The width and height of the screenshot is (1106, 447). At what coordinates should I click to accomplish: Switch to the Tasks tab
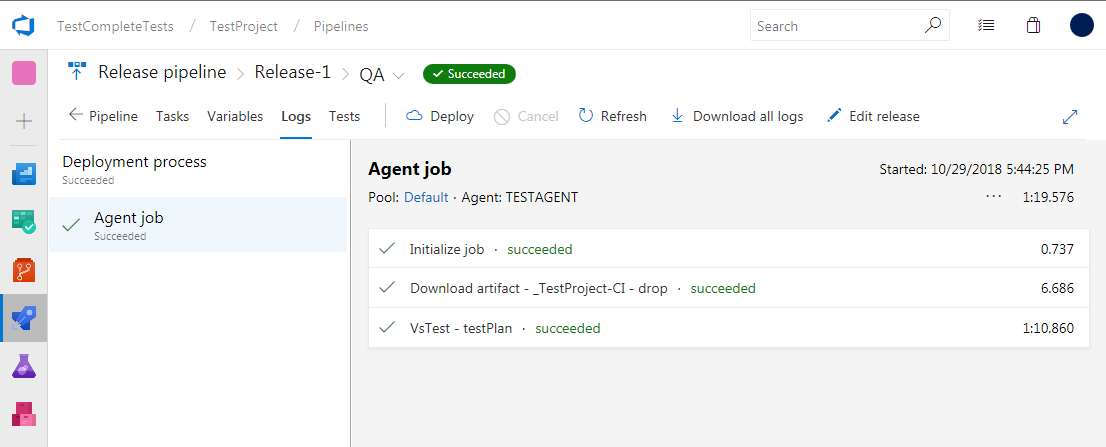pos(172,116)
